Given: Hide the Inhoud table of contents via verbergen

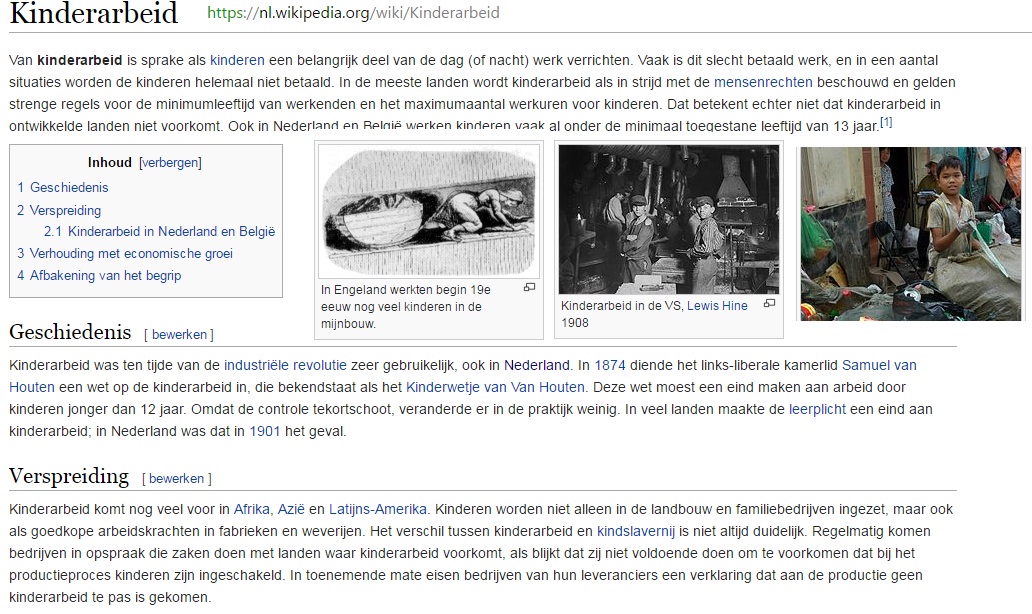Looking at the screenshot, I should pyautogui.click(x=170, y=162).
